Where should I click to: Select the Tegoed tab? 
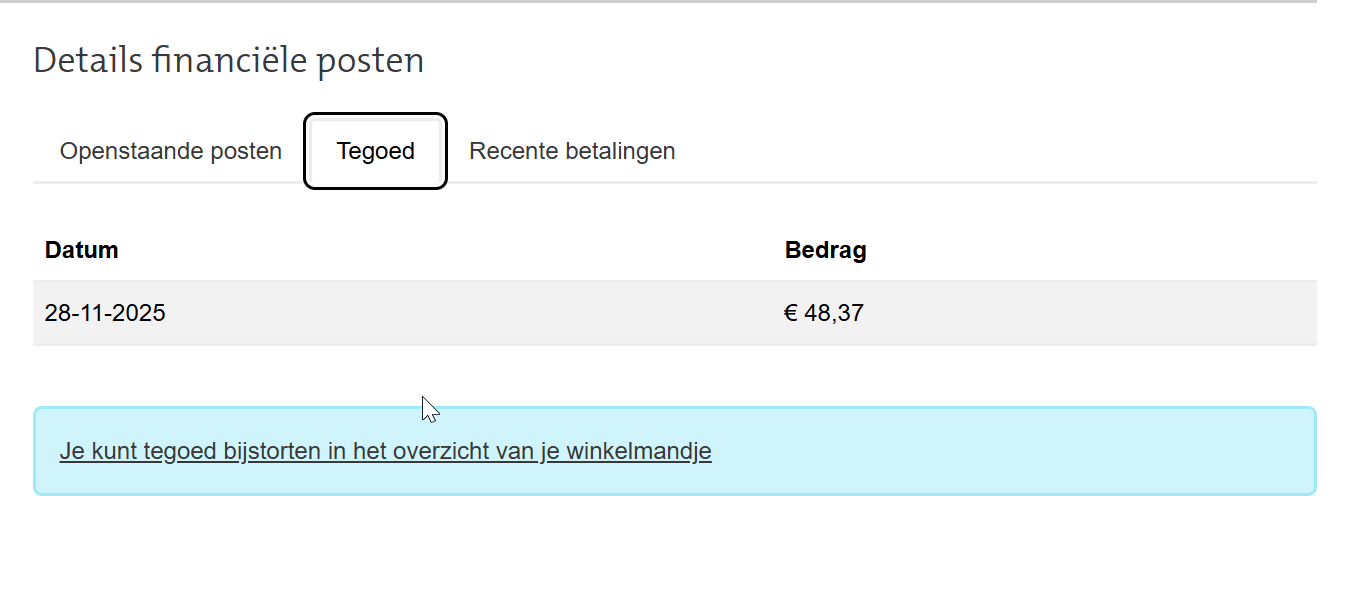pyautogui.click(x=375, y=151)
